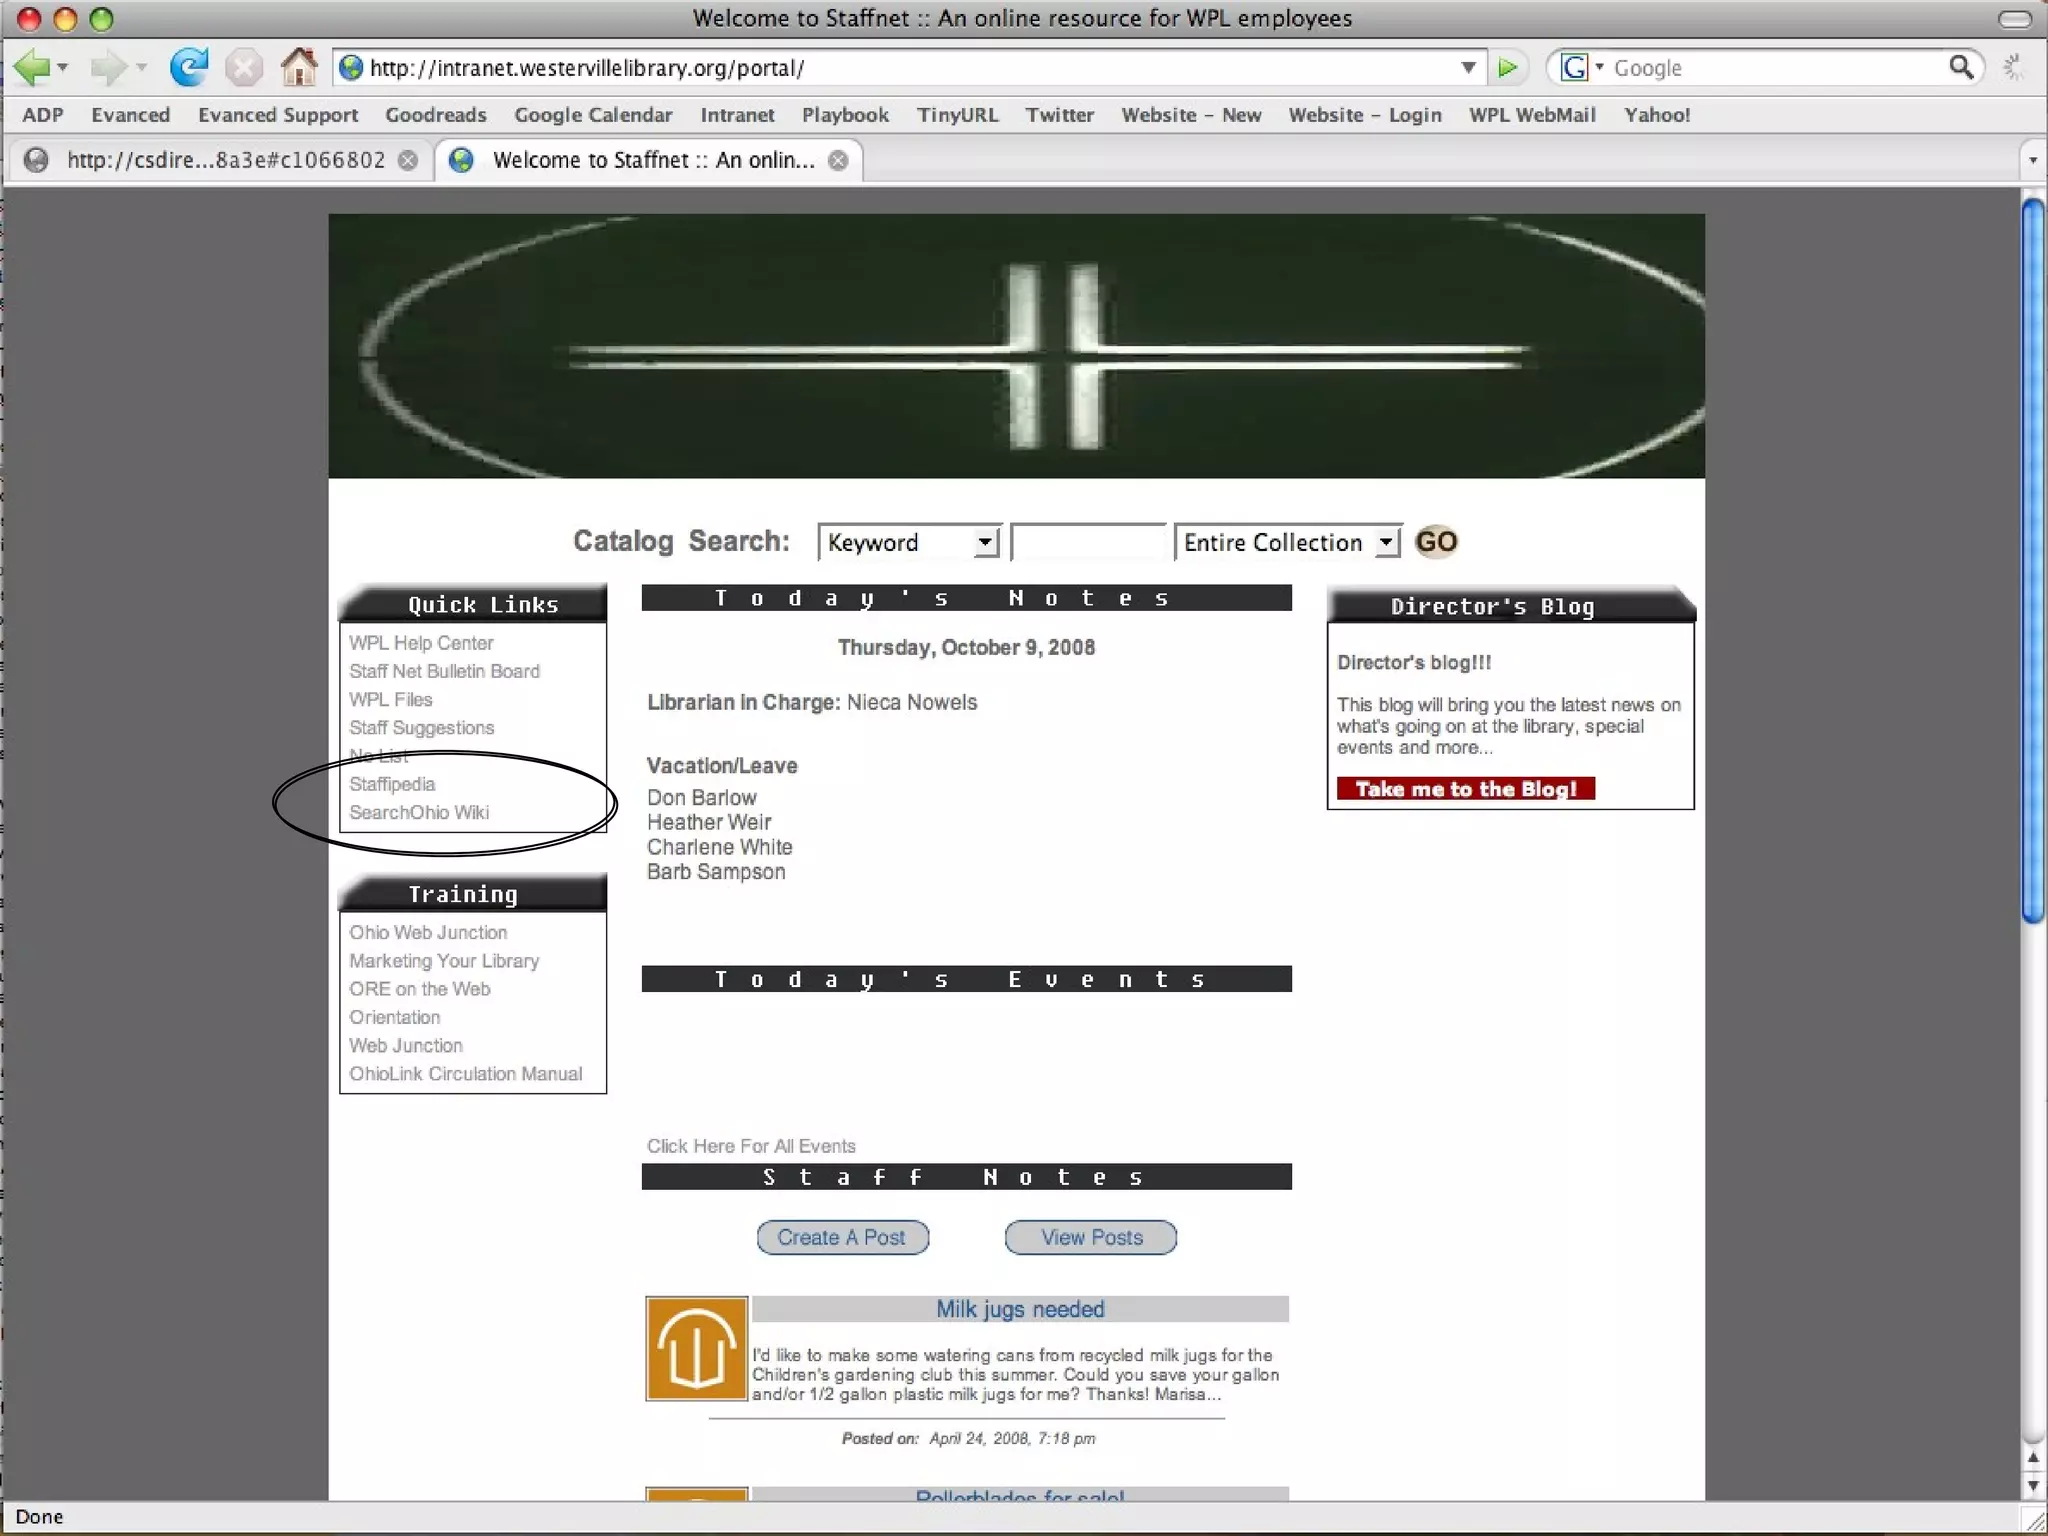Click the Create A Post button
2048x1536 pixels.
tap(842, 1237)
